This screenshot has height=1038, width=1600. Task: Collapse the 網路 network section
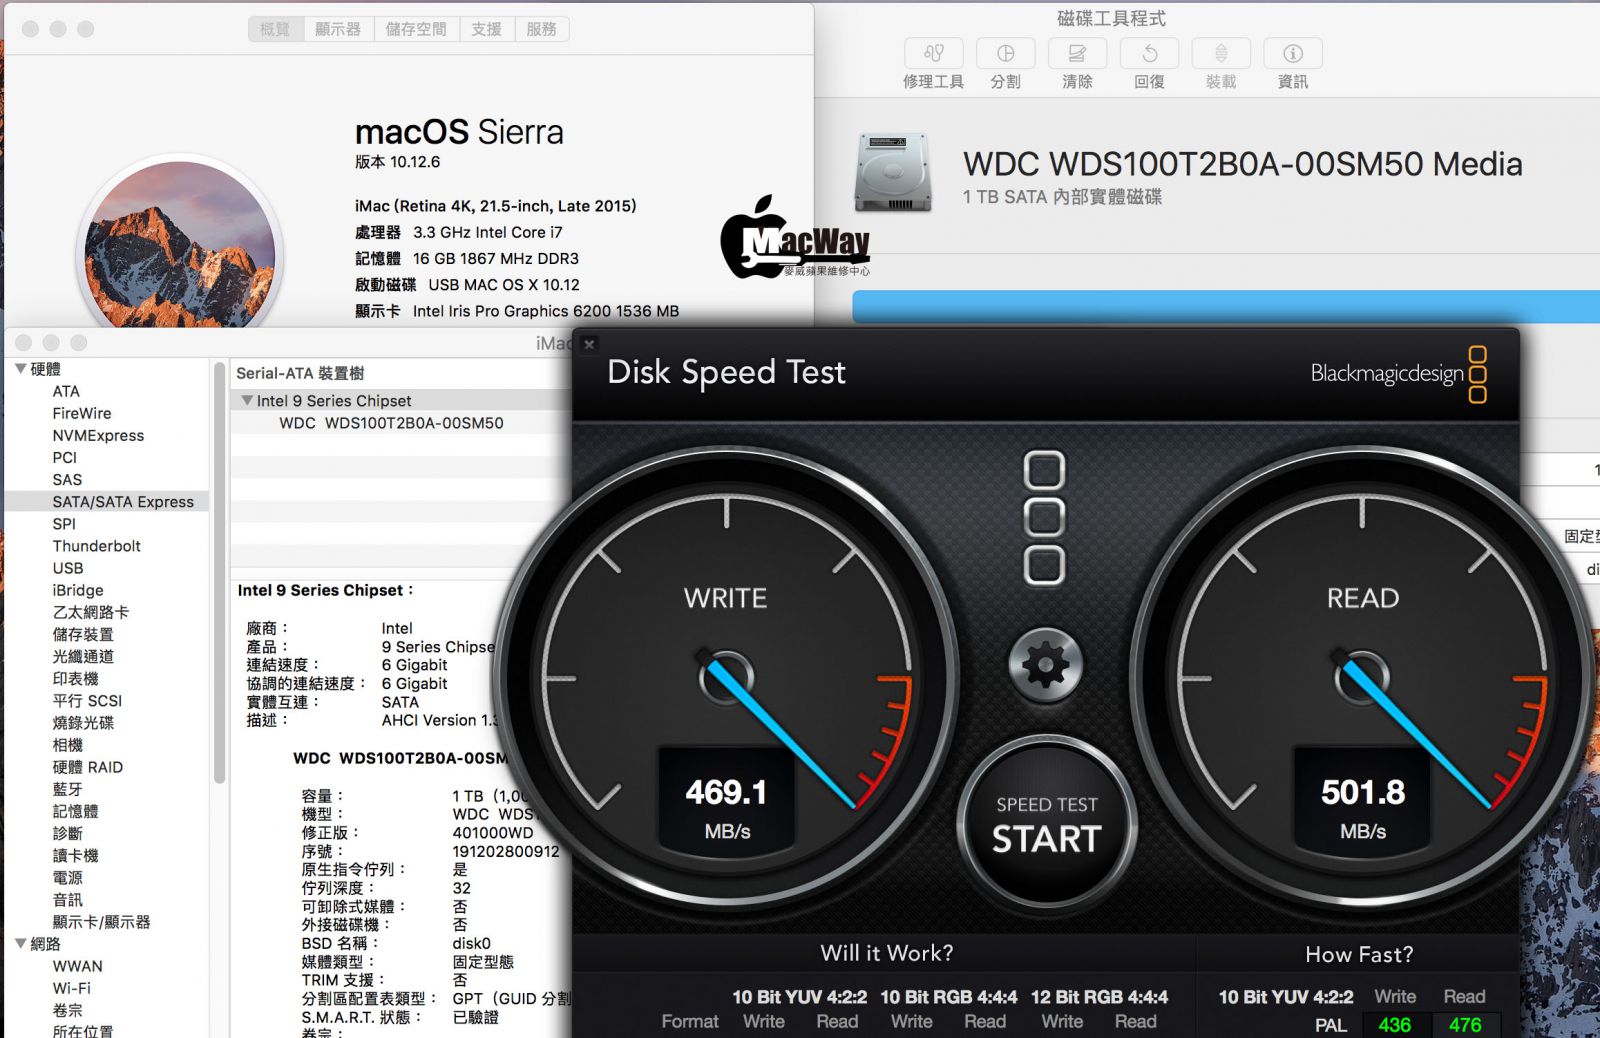21,943
